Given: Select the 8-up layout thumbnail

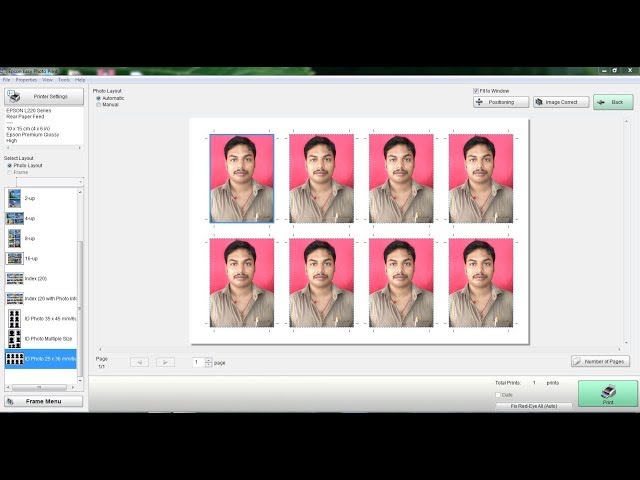Looking at the screenshot, I should coord(14,238).
